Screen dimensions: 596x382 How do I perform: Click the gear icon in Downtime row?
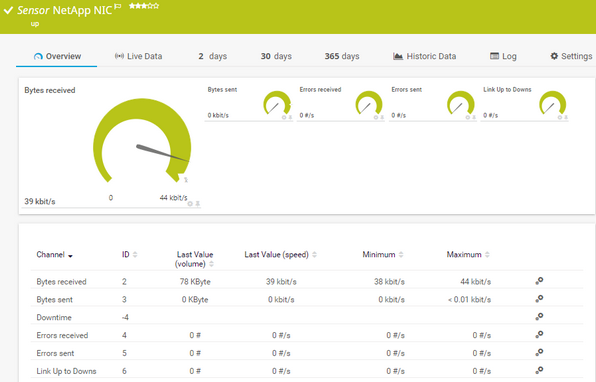[539, 317]
